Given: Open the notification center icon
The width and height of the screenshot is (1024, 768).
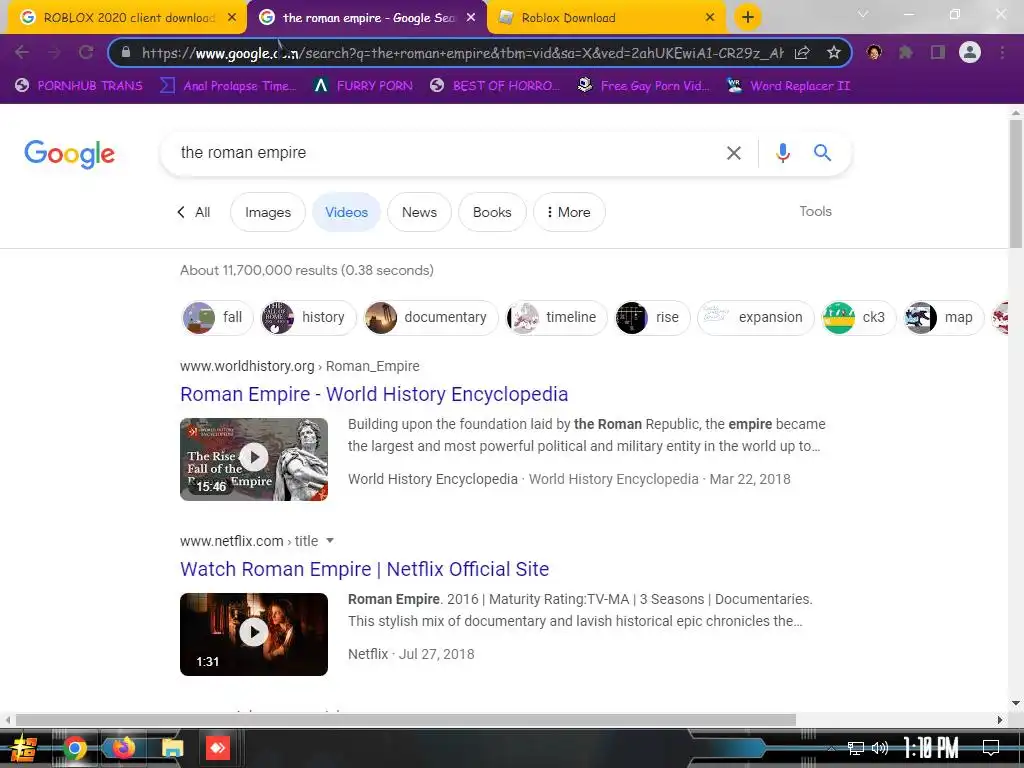Looking at the screenshot, I should [991, 747].
